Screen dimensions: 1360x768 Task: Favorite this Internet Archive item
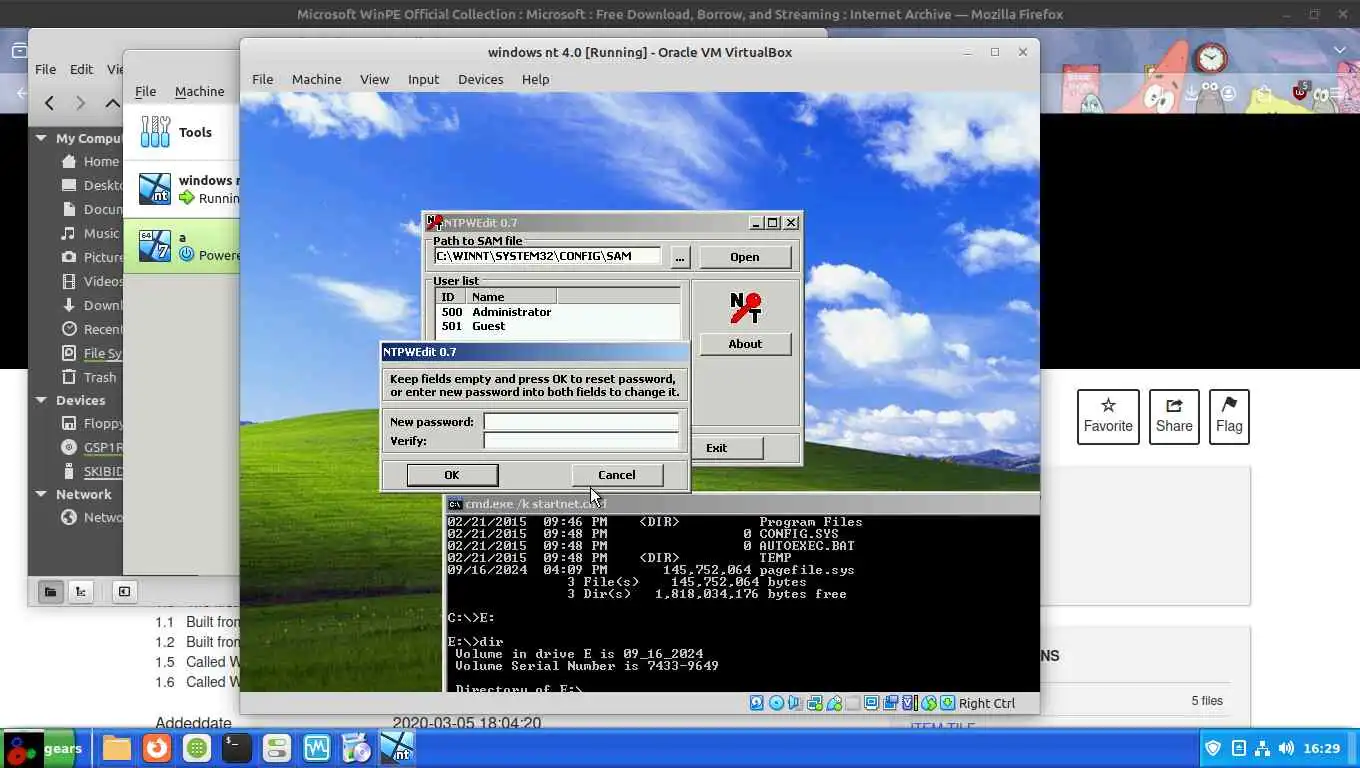[x=1108, y=416]
